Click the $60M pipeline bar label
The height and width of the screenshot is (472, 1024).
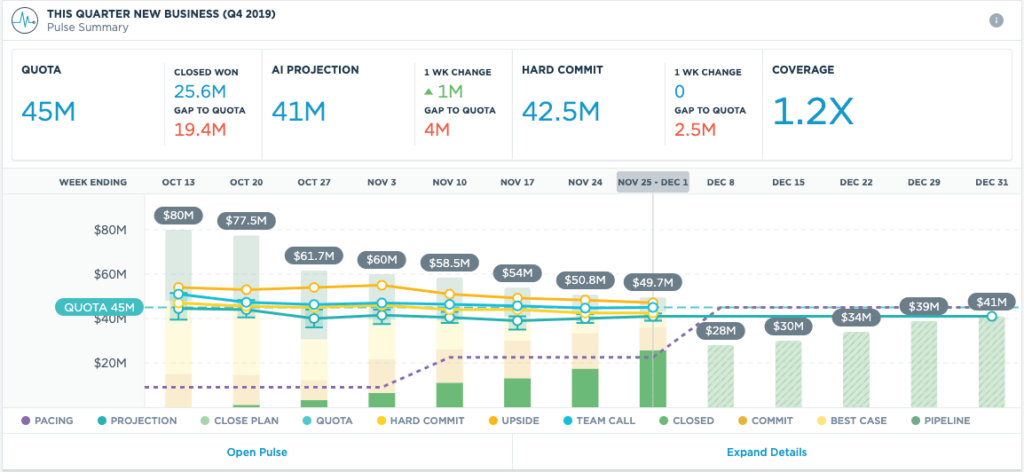pyautogui.click(x=381, y=259)
